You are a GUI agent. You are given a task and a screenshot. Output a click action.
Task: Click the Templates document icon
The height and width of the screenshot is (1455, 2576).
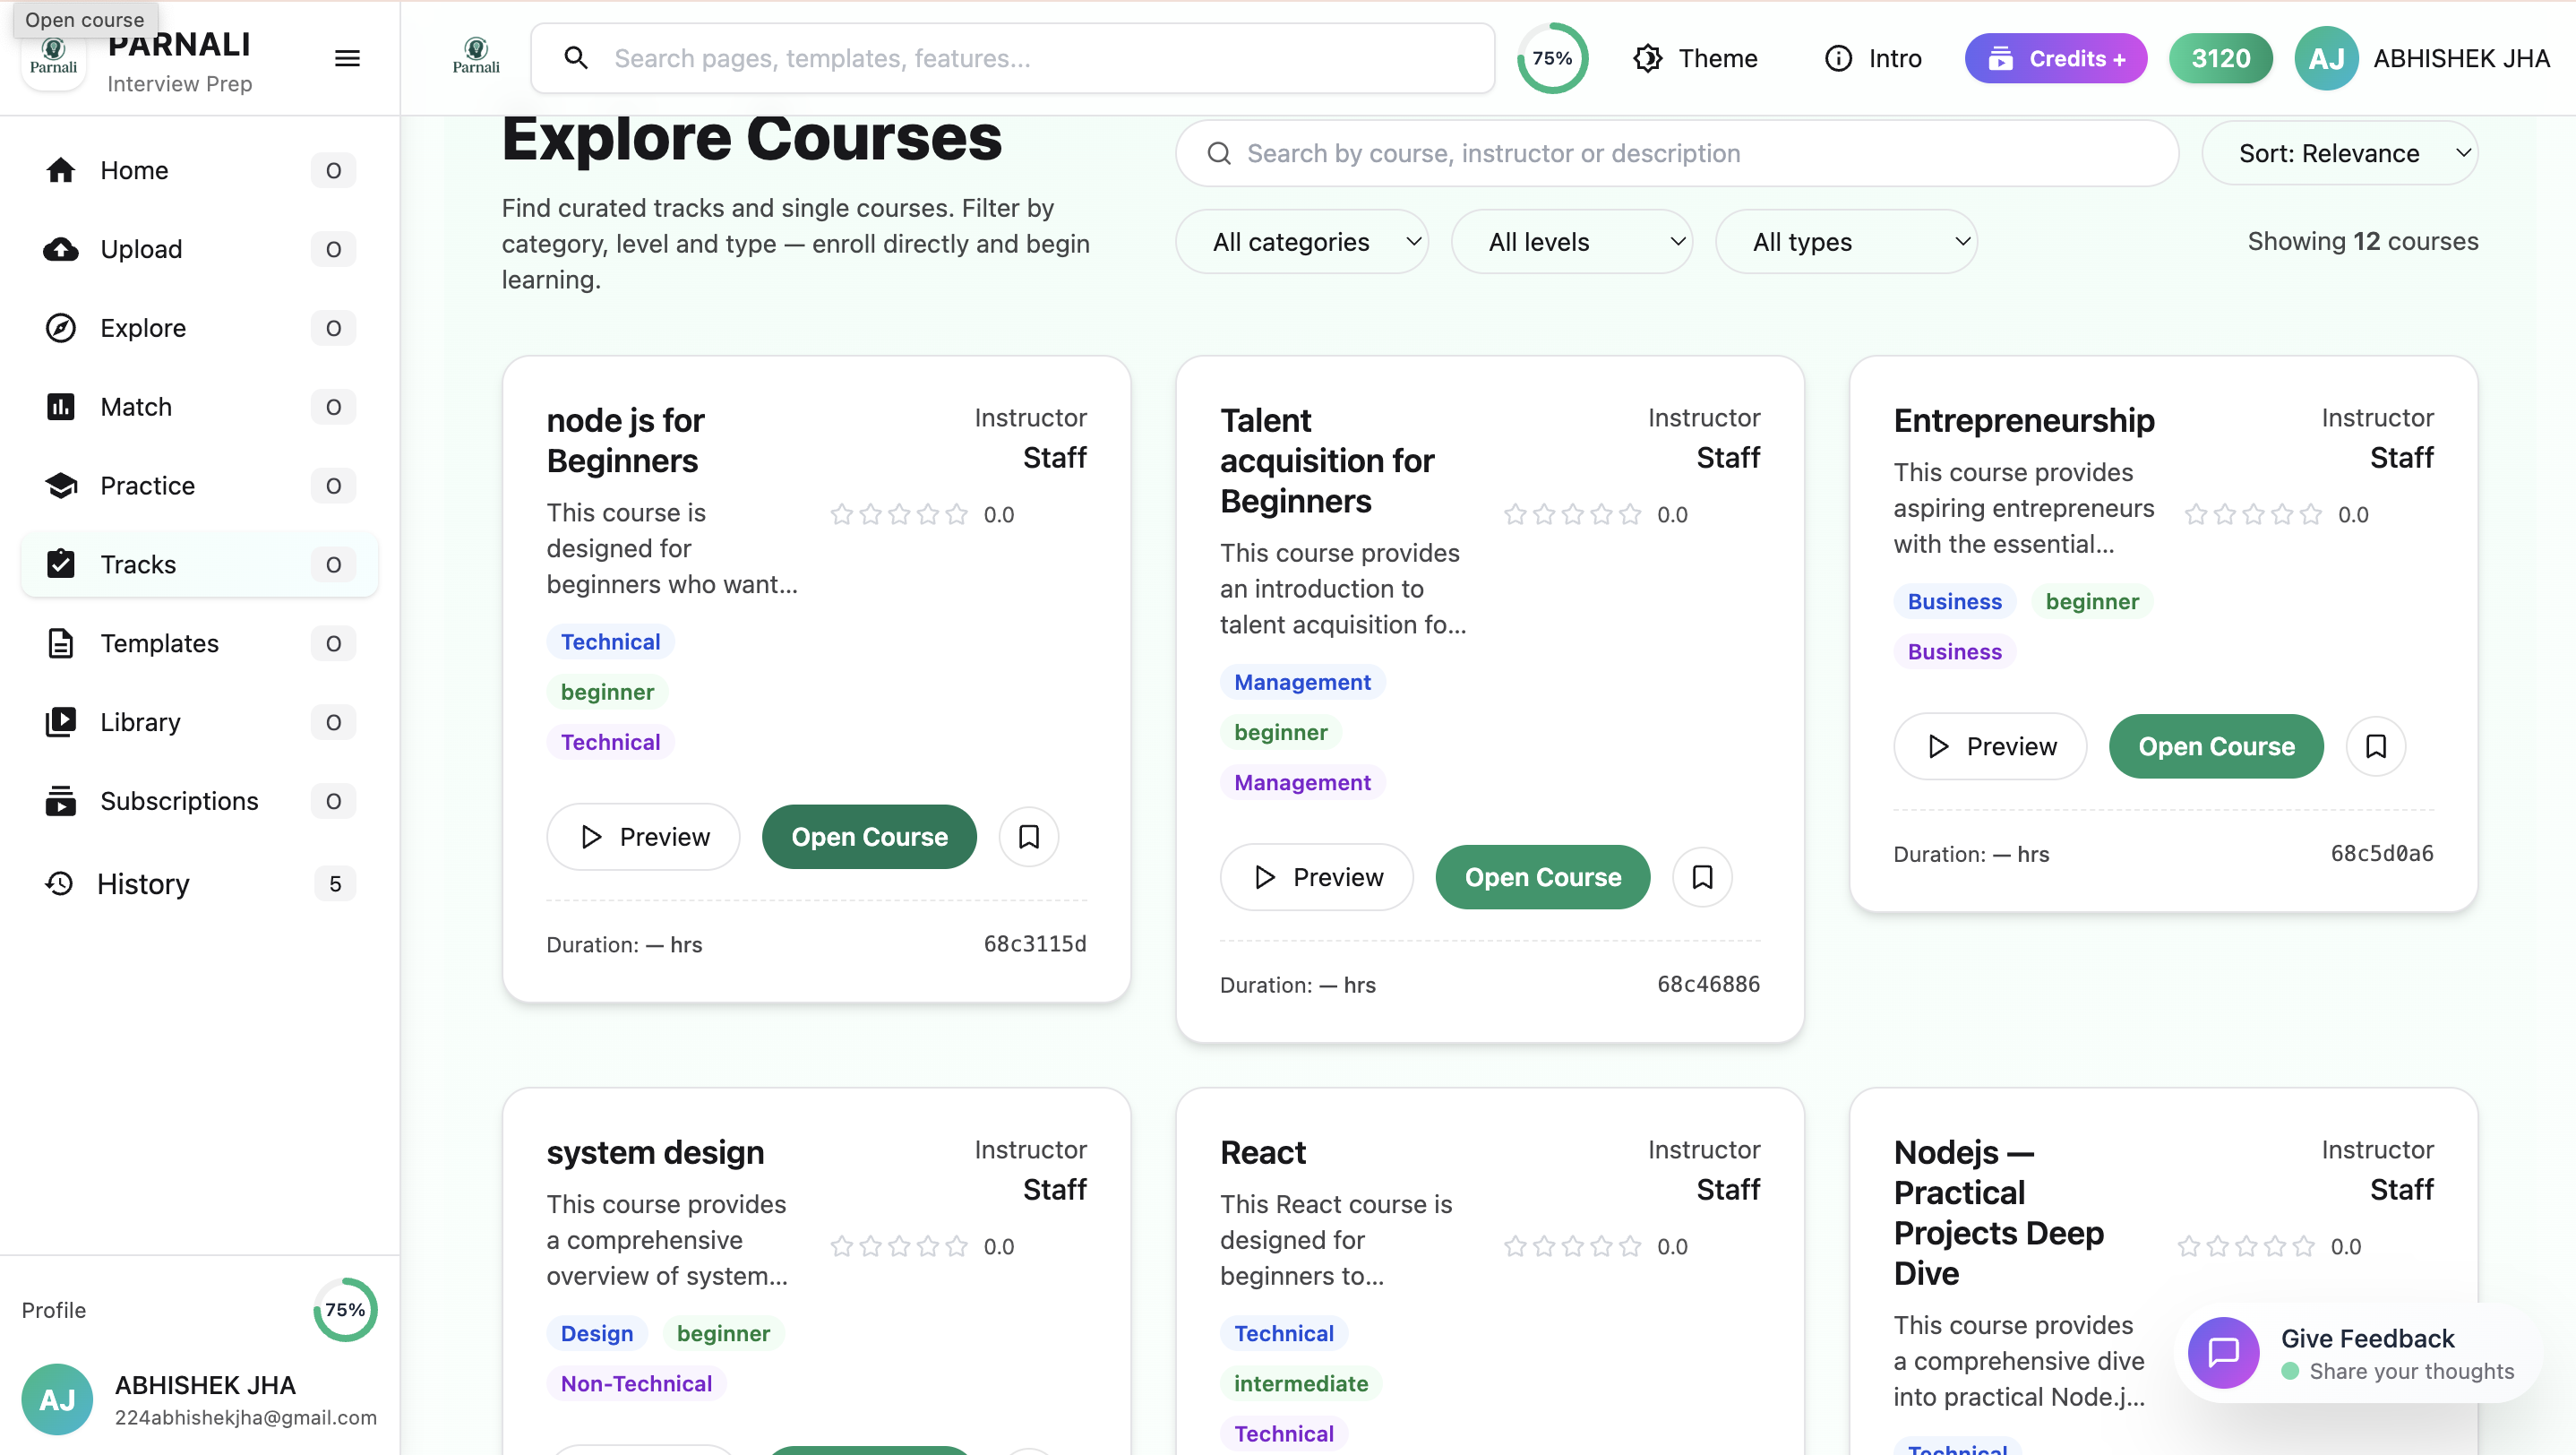click(61, 643)
